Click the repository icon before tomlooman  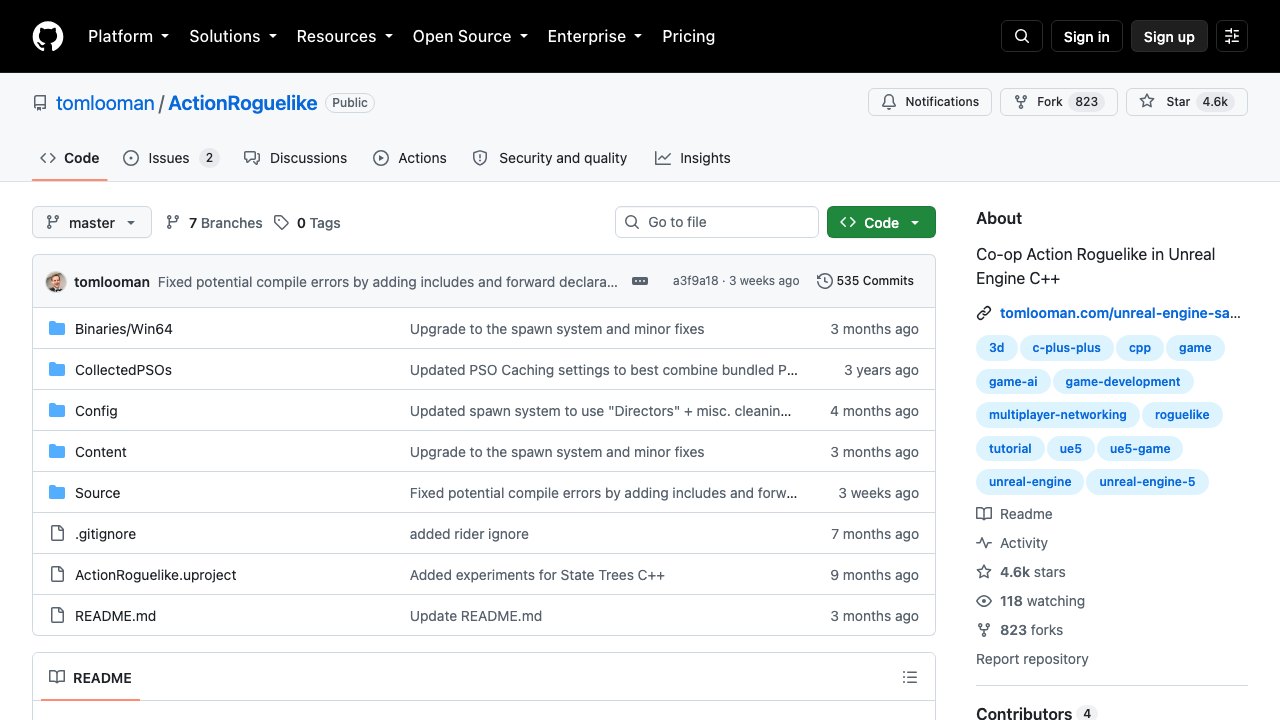pyautogui.click(x=40, y=103)
